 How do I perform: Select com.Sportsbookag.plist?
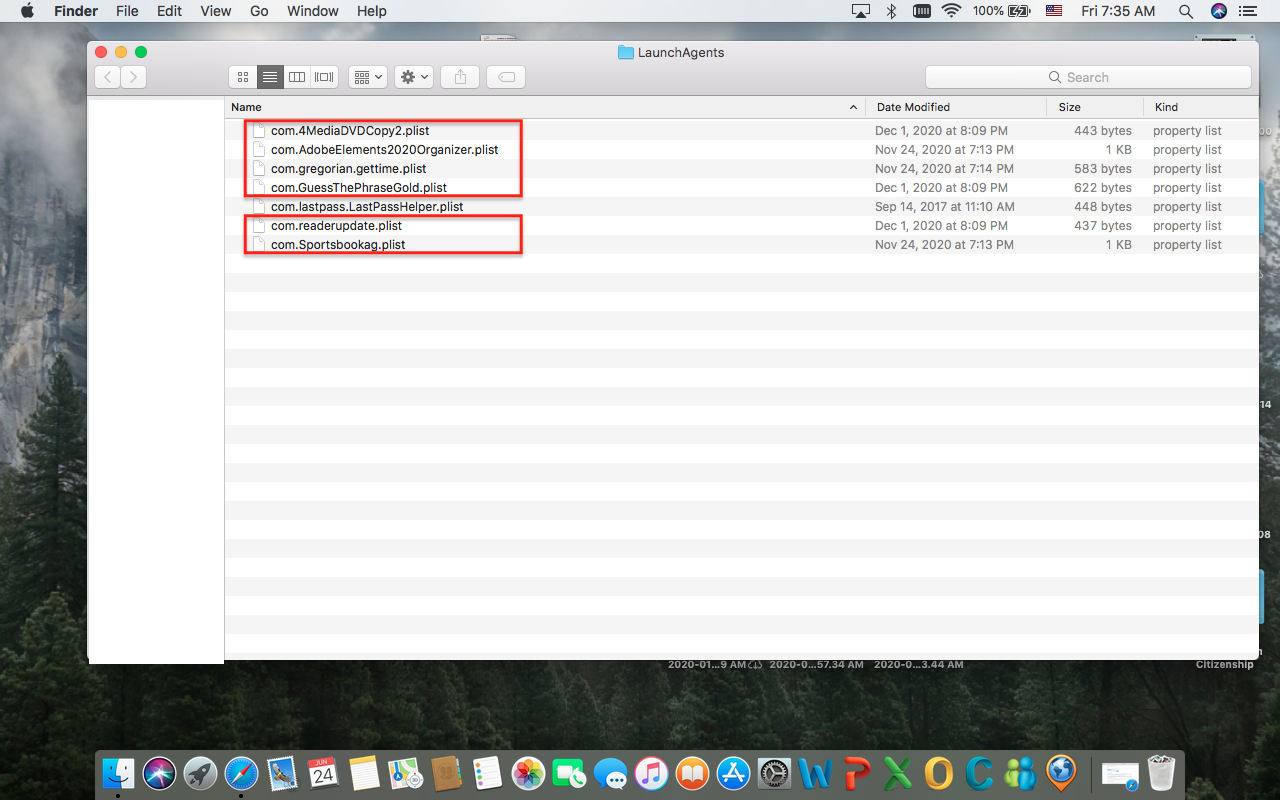(x=338, y=245)
